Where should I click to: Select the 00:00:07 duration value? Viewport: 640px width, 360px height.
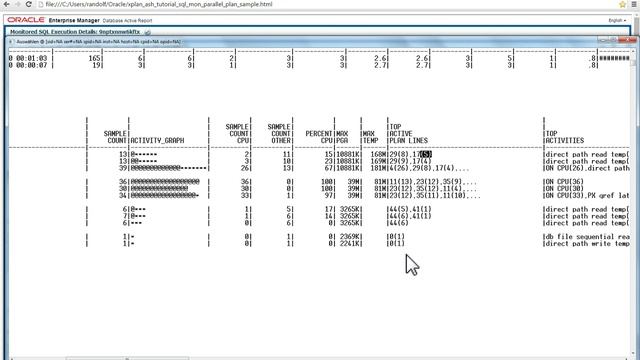tap(31, 65)
